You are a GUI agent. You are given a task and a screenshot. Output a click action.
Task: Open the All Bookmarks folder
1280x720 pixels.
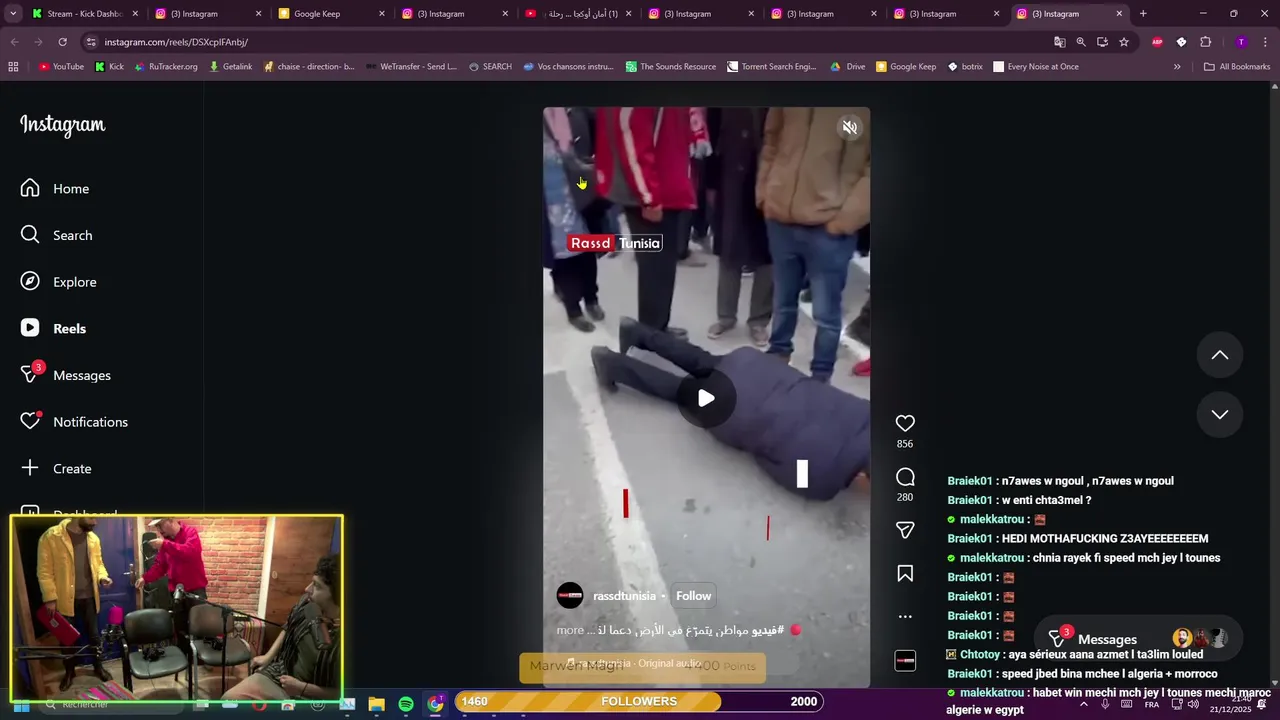coord(1237,67)
